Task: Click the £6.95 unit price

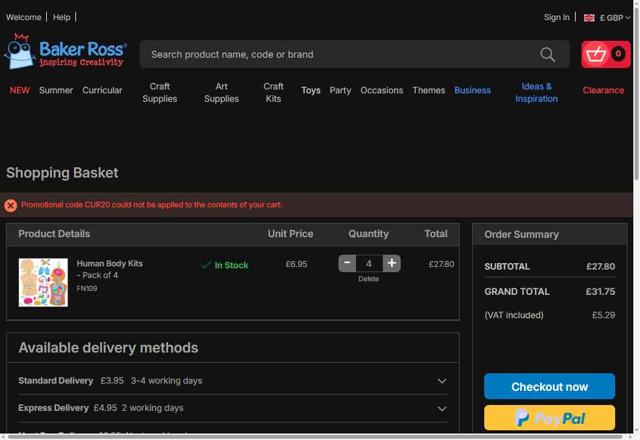Action: (x=296, y=264)
